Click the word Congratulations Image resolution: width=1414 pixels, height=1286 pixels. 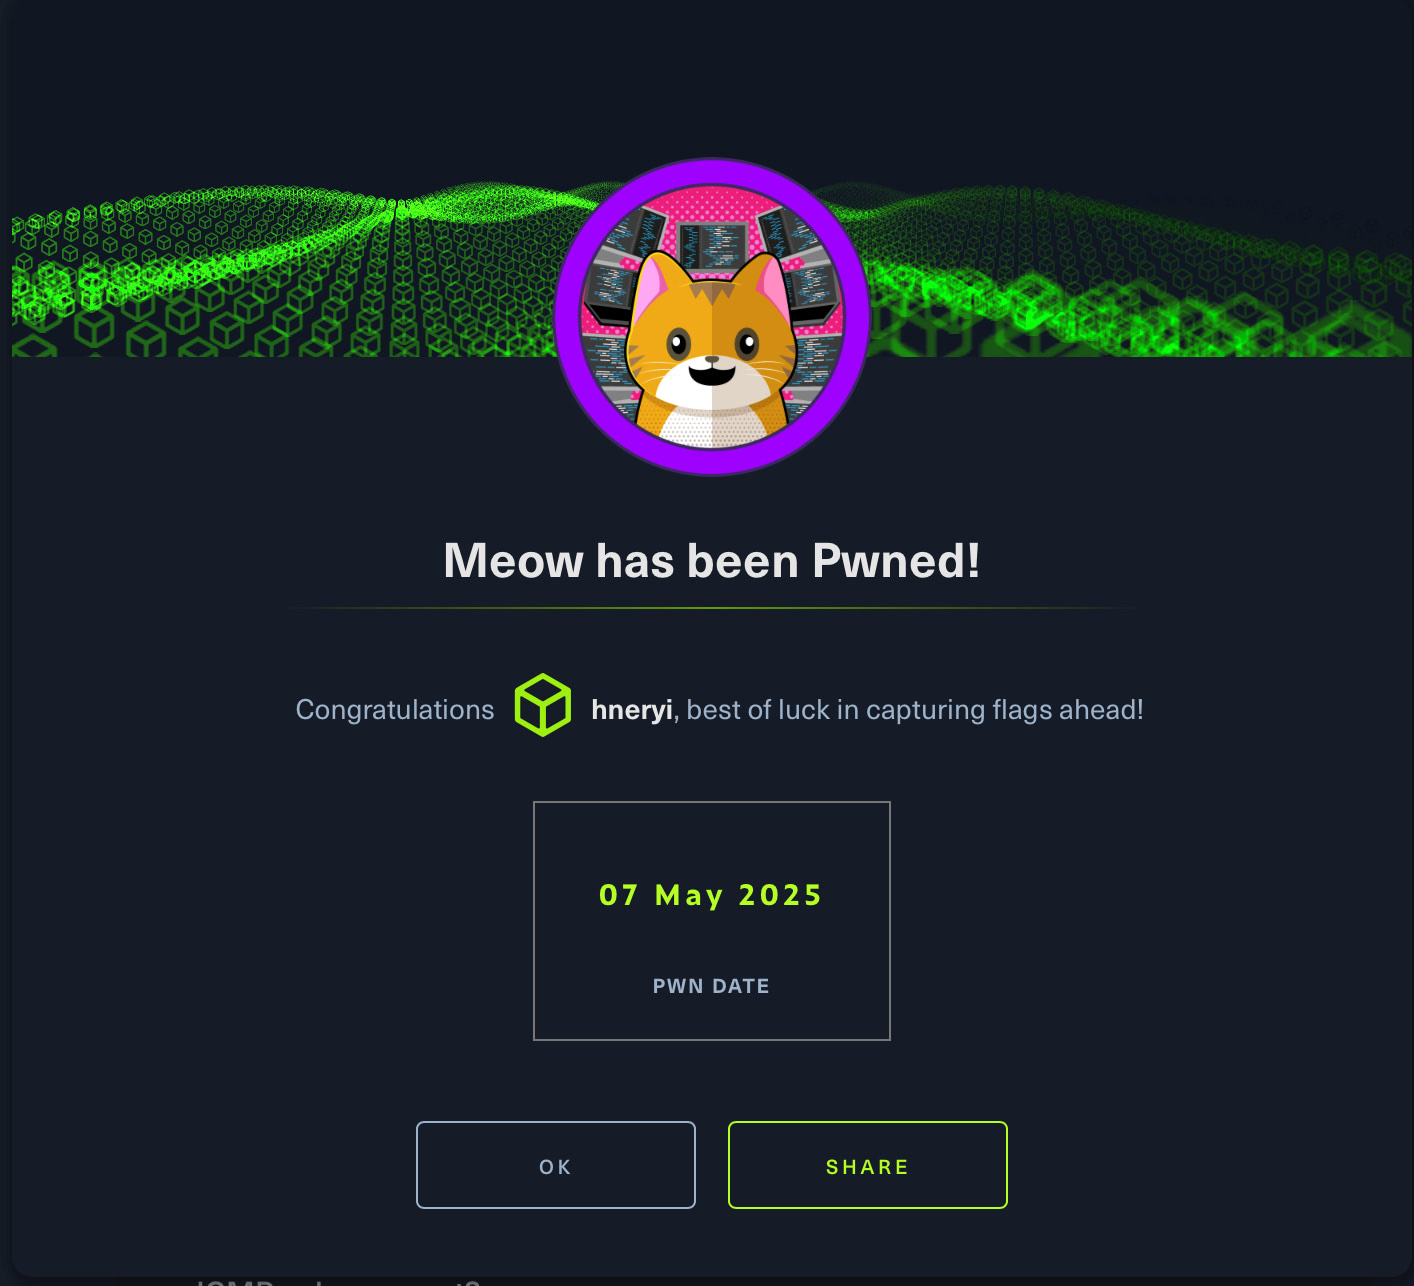[395, 710]
